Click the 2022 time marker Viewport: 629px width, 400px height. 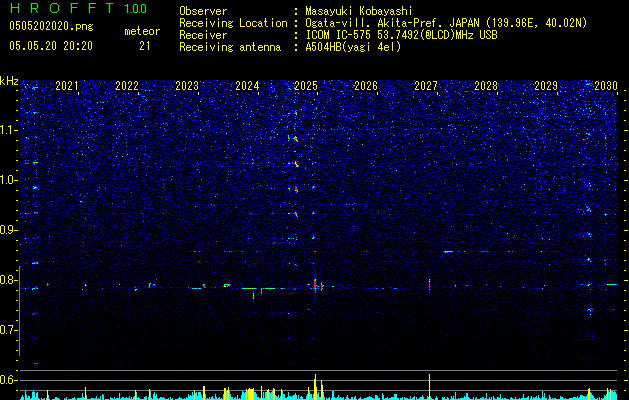point(127,86)
